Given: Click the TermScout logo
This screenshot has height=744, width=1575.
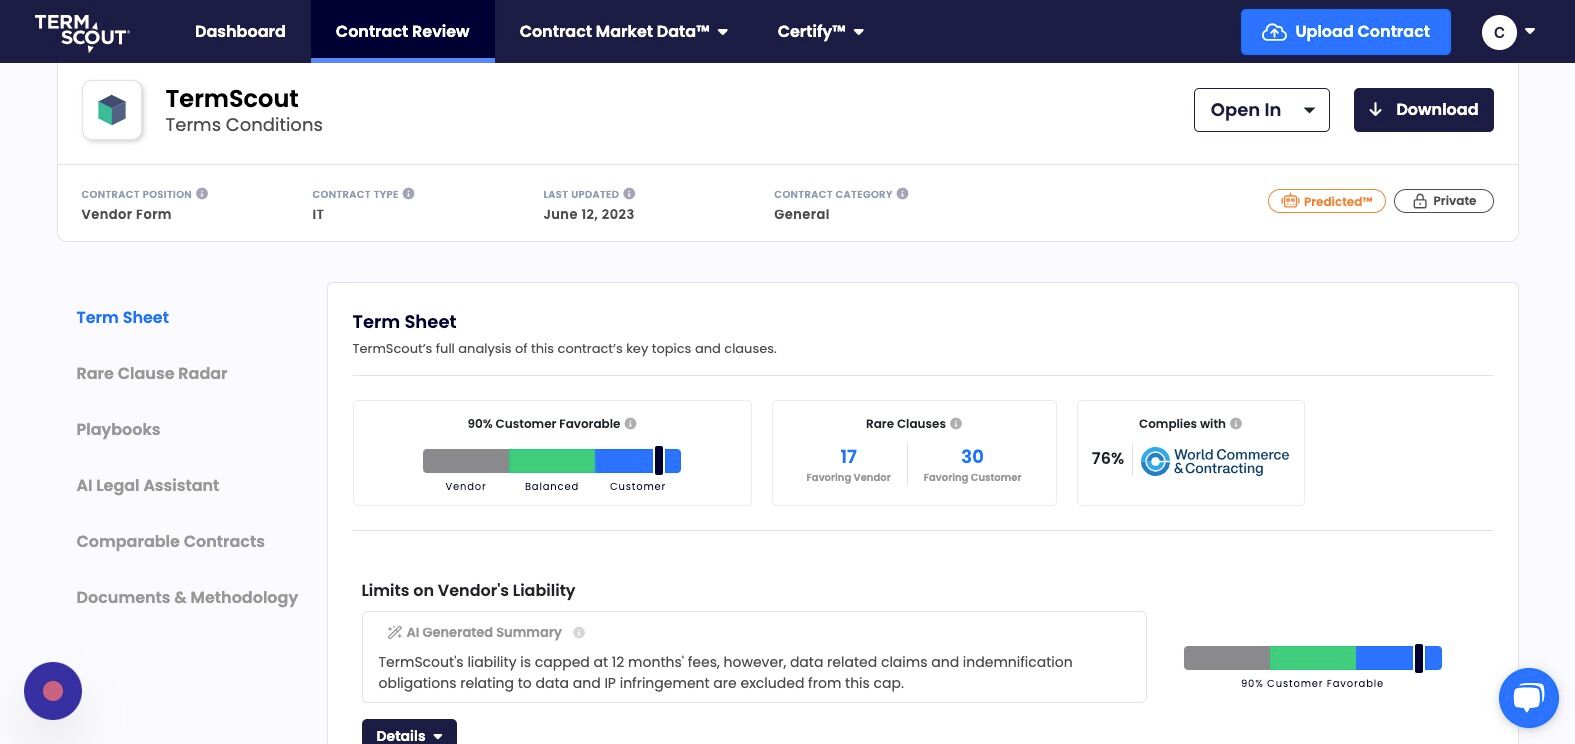Looking at the screenshot, I should pyautogui.click(x=82, y=32).
